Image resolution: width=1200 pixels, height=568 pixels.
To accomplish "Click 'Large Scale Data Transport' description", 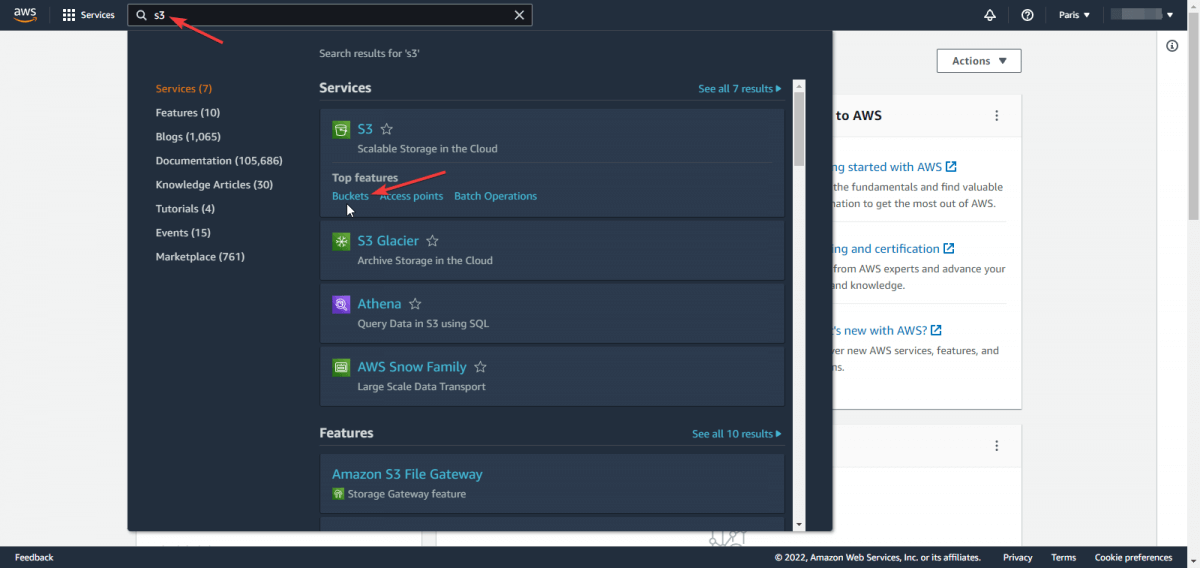I will click(421, 387).
